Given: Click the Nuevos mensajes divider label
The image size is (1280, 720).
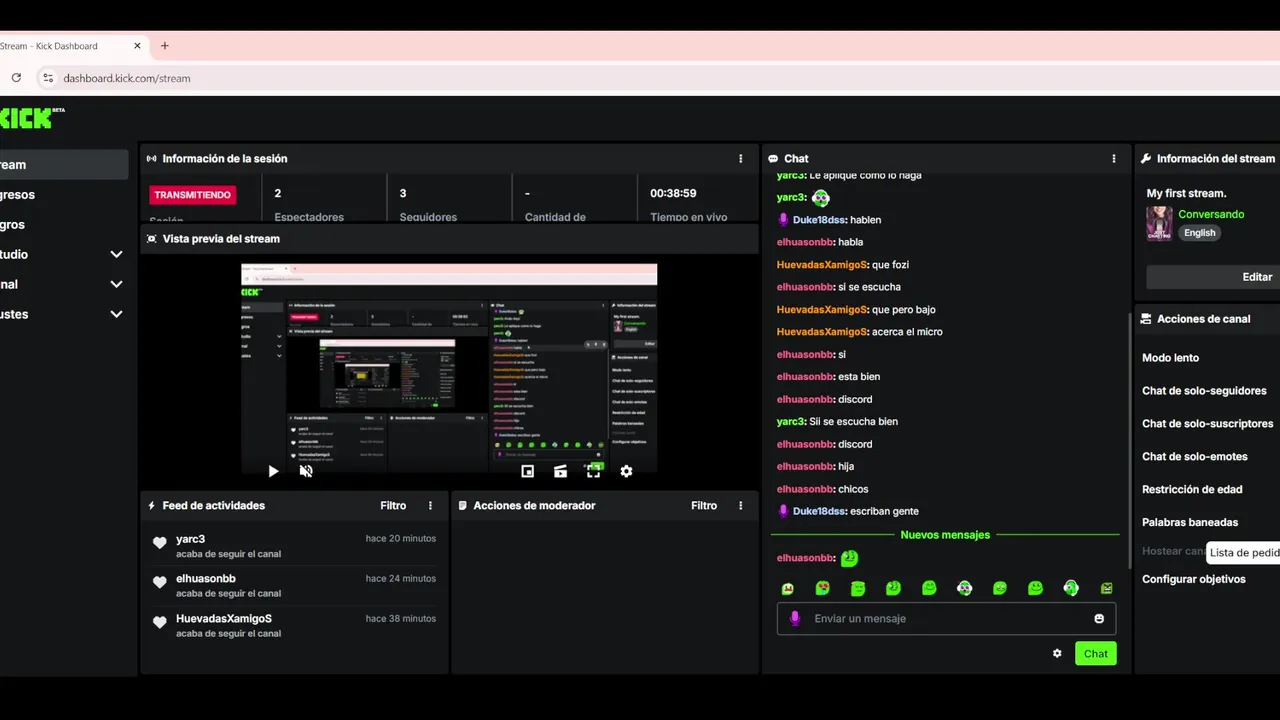Looking at the screenshot, I should click(945, 535).
